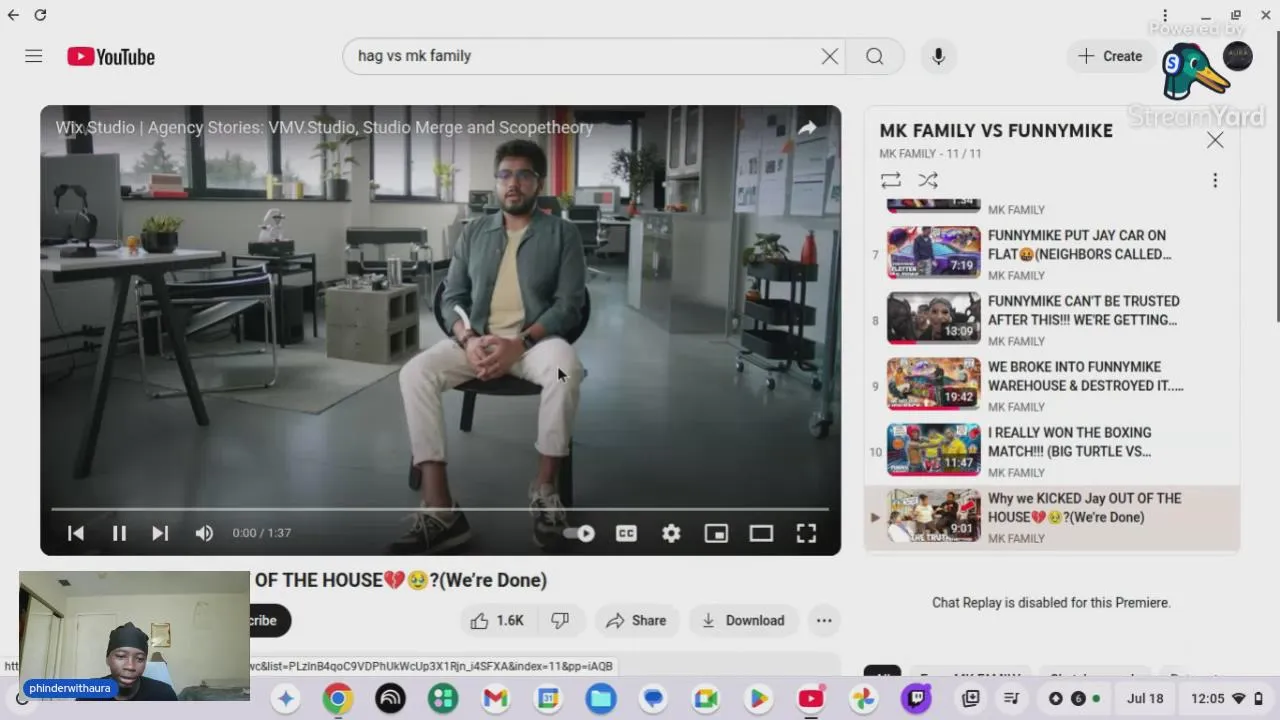Start voice search with microphone
1280x720 pixels.
938,56
